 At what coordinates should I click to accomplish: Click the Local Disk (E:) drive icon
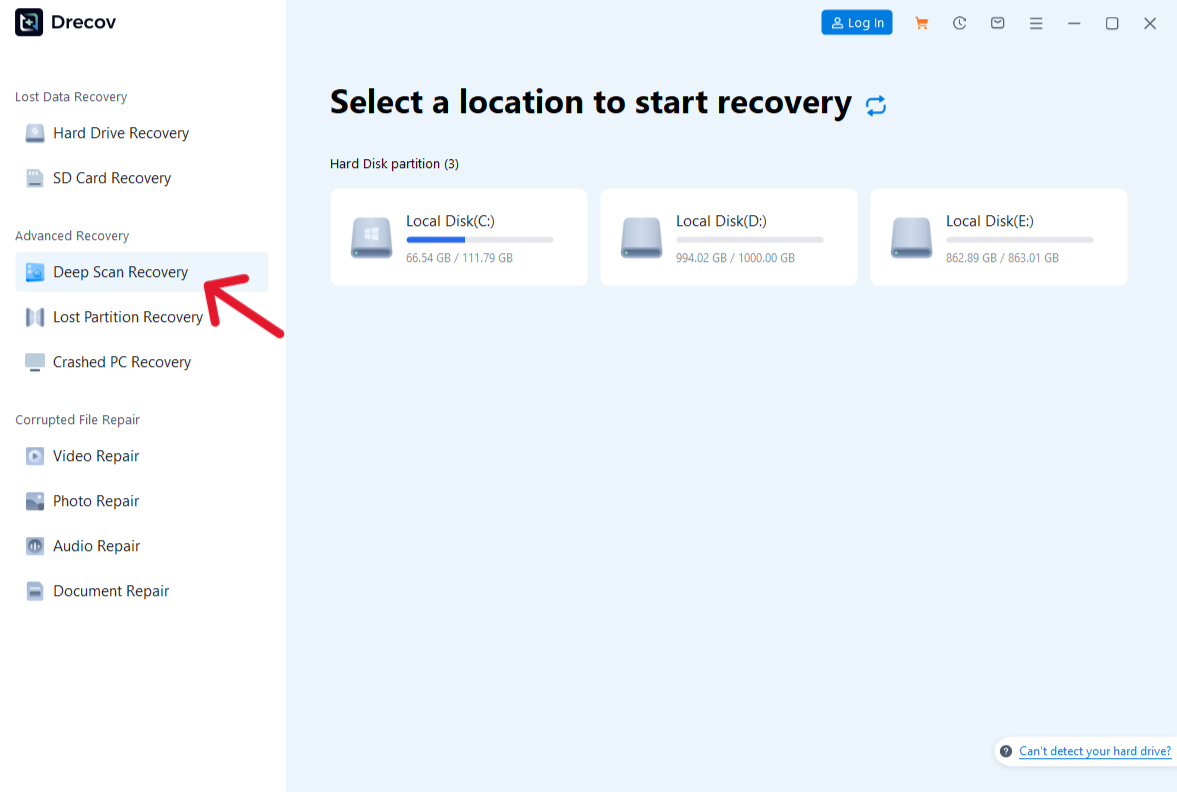pyautogui.click(x=911, y=237)
